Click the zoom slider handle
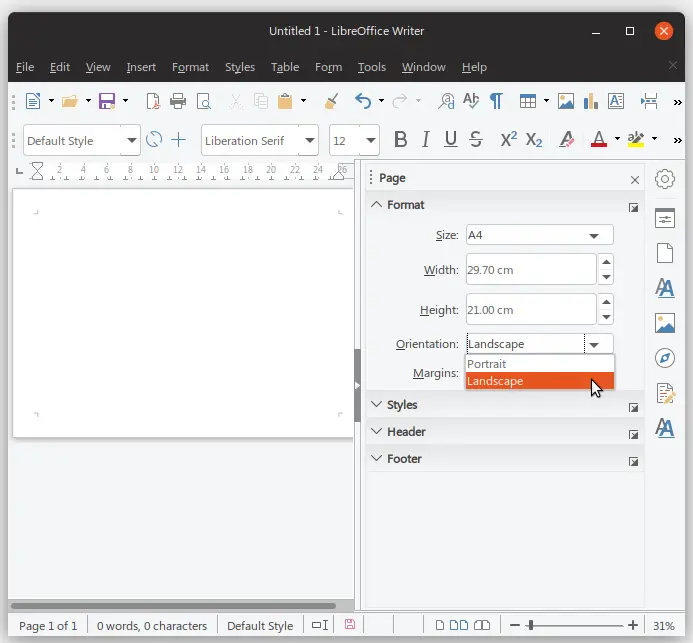This screenshot has width=693, height=643. pyautogui.click(x=530, y=626)
